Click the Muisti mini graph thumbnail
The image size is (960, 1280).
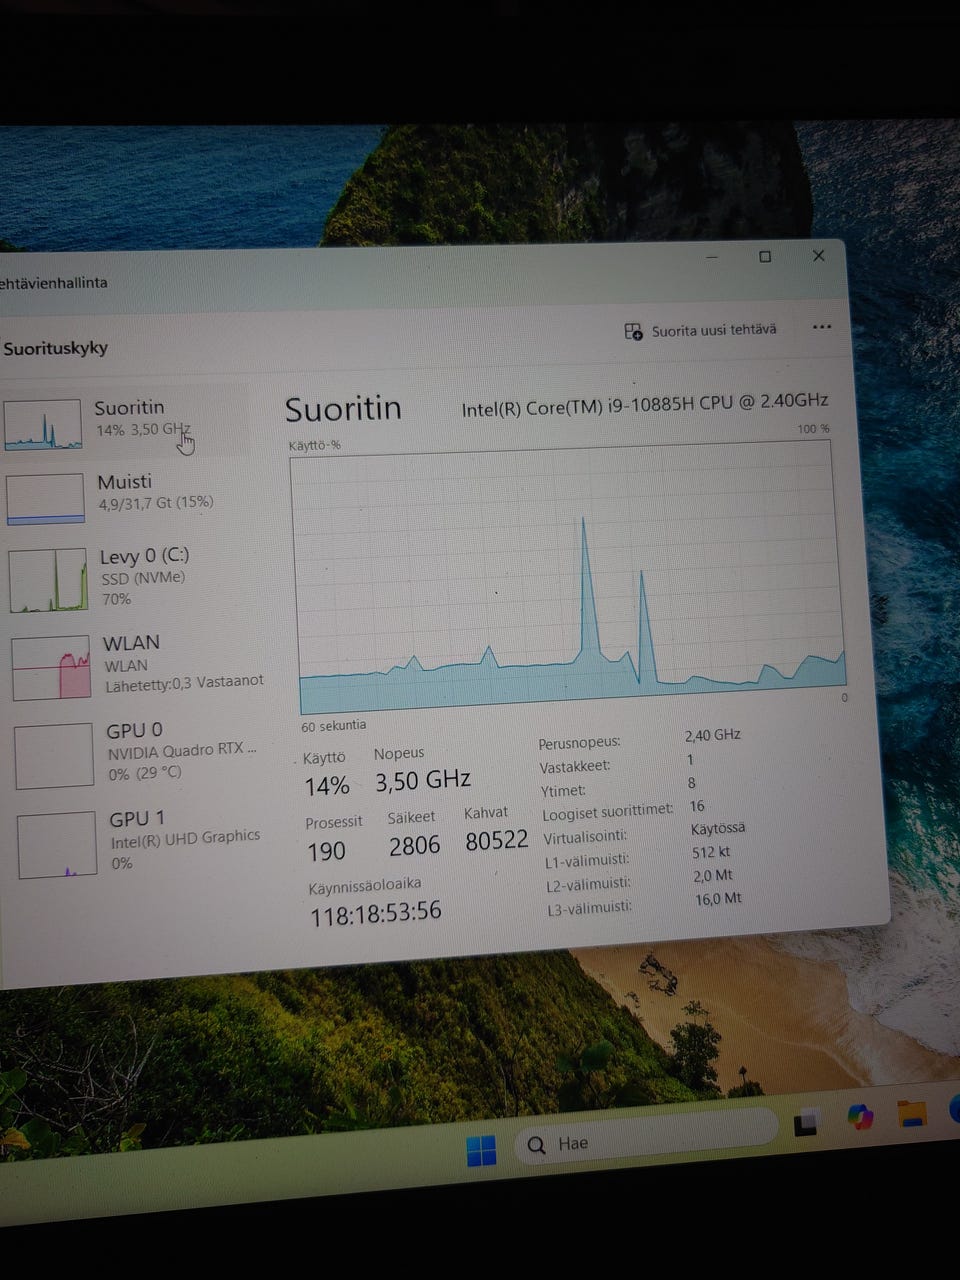click(x=45, y=498)
